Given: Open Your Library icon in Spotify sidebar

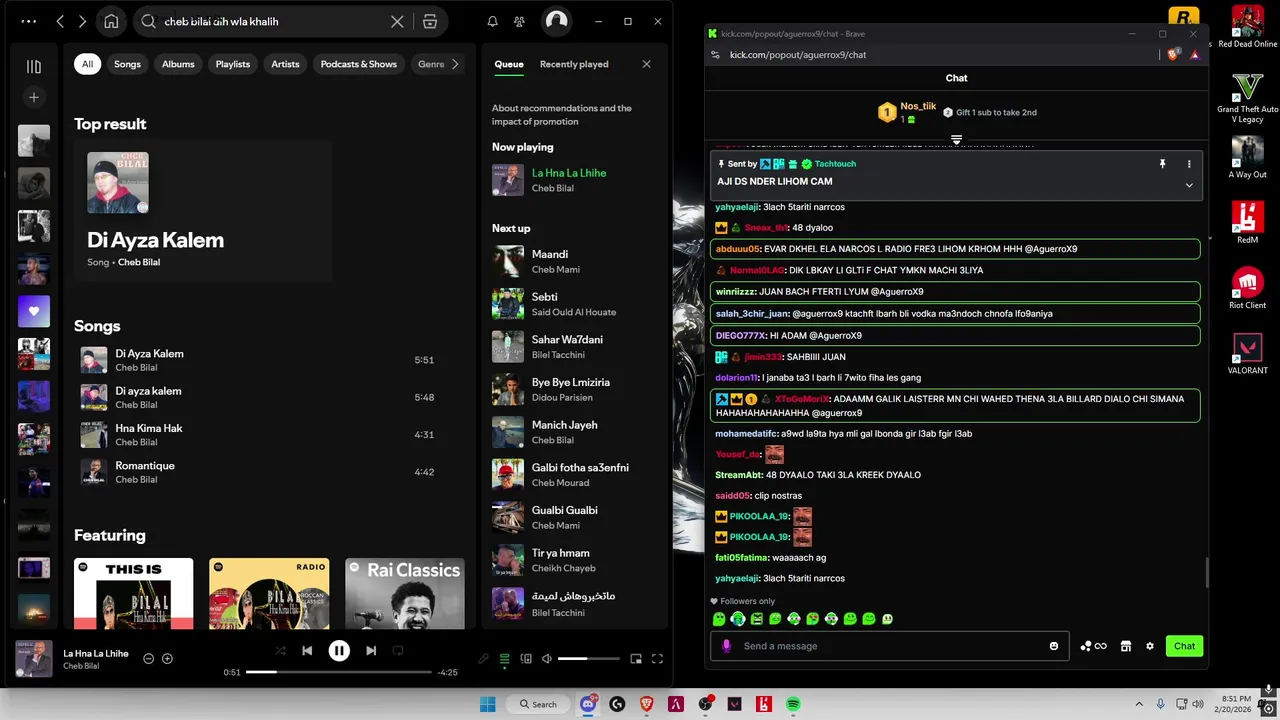Looking at the screenshot, I should [34, 67].
